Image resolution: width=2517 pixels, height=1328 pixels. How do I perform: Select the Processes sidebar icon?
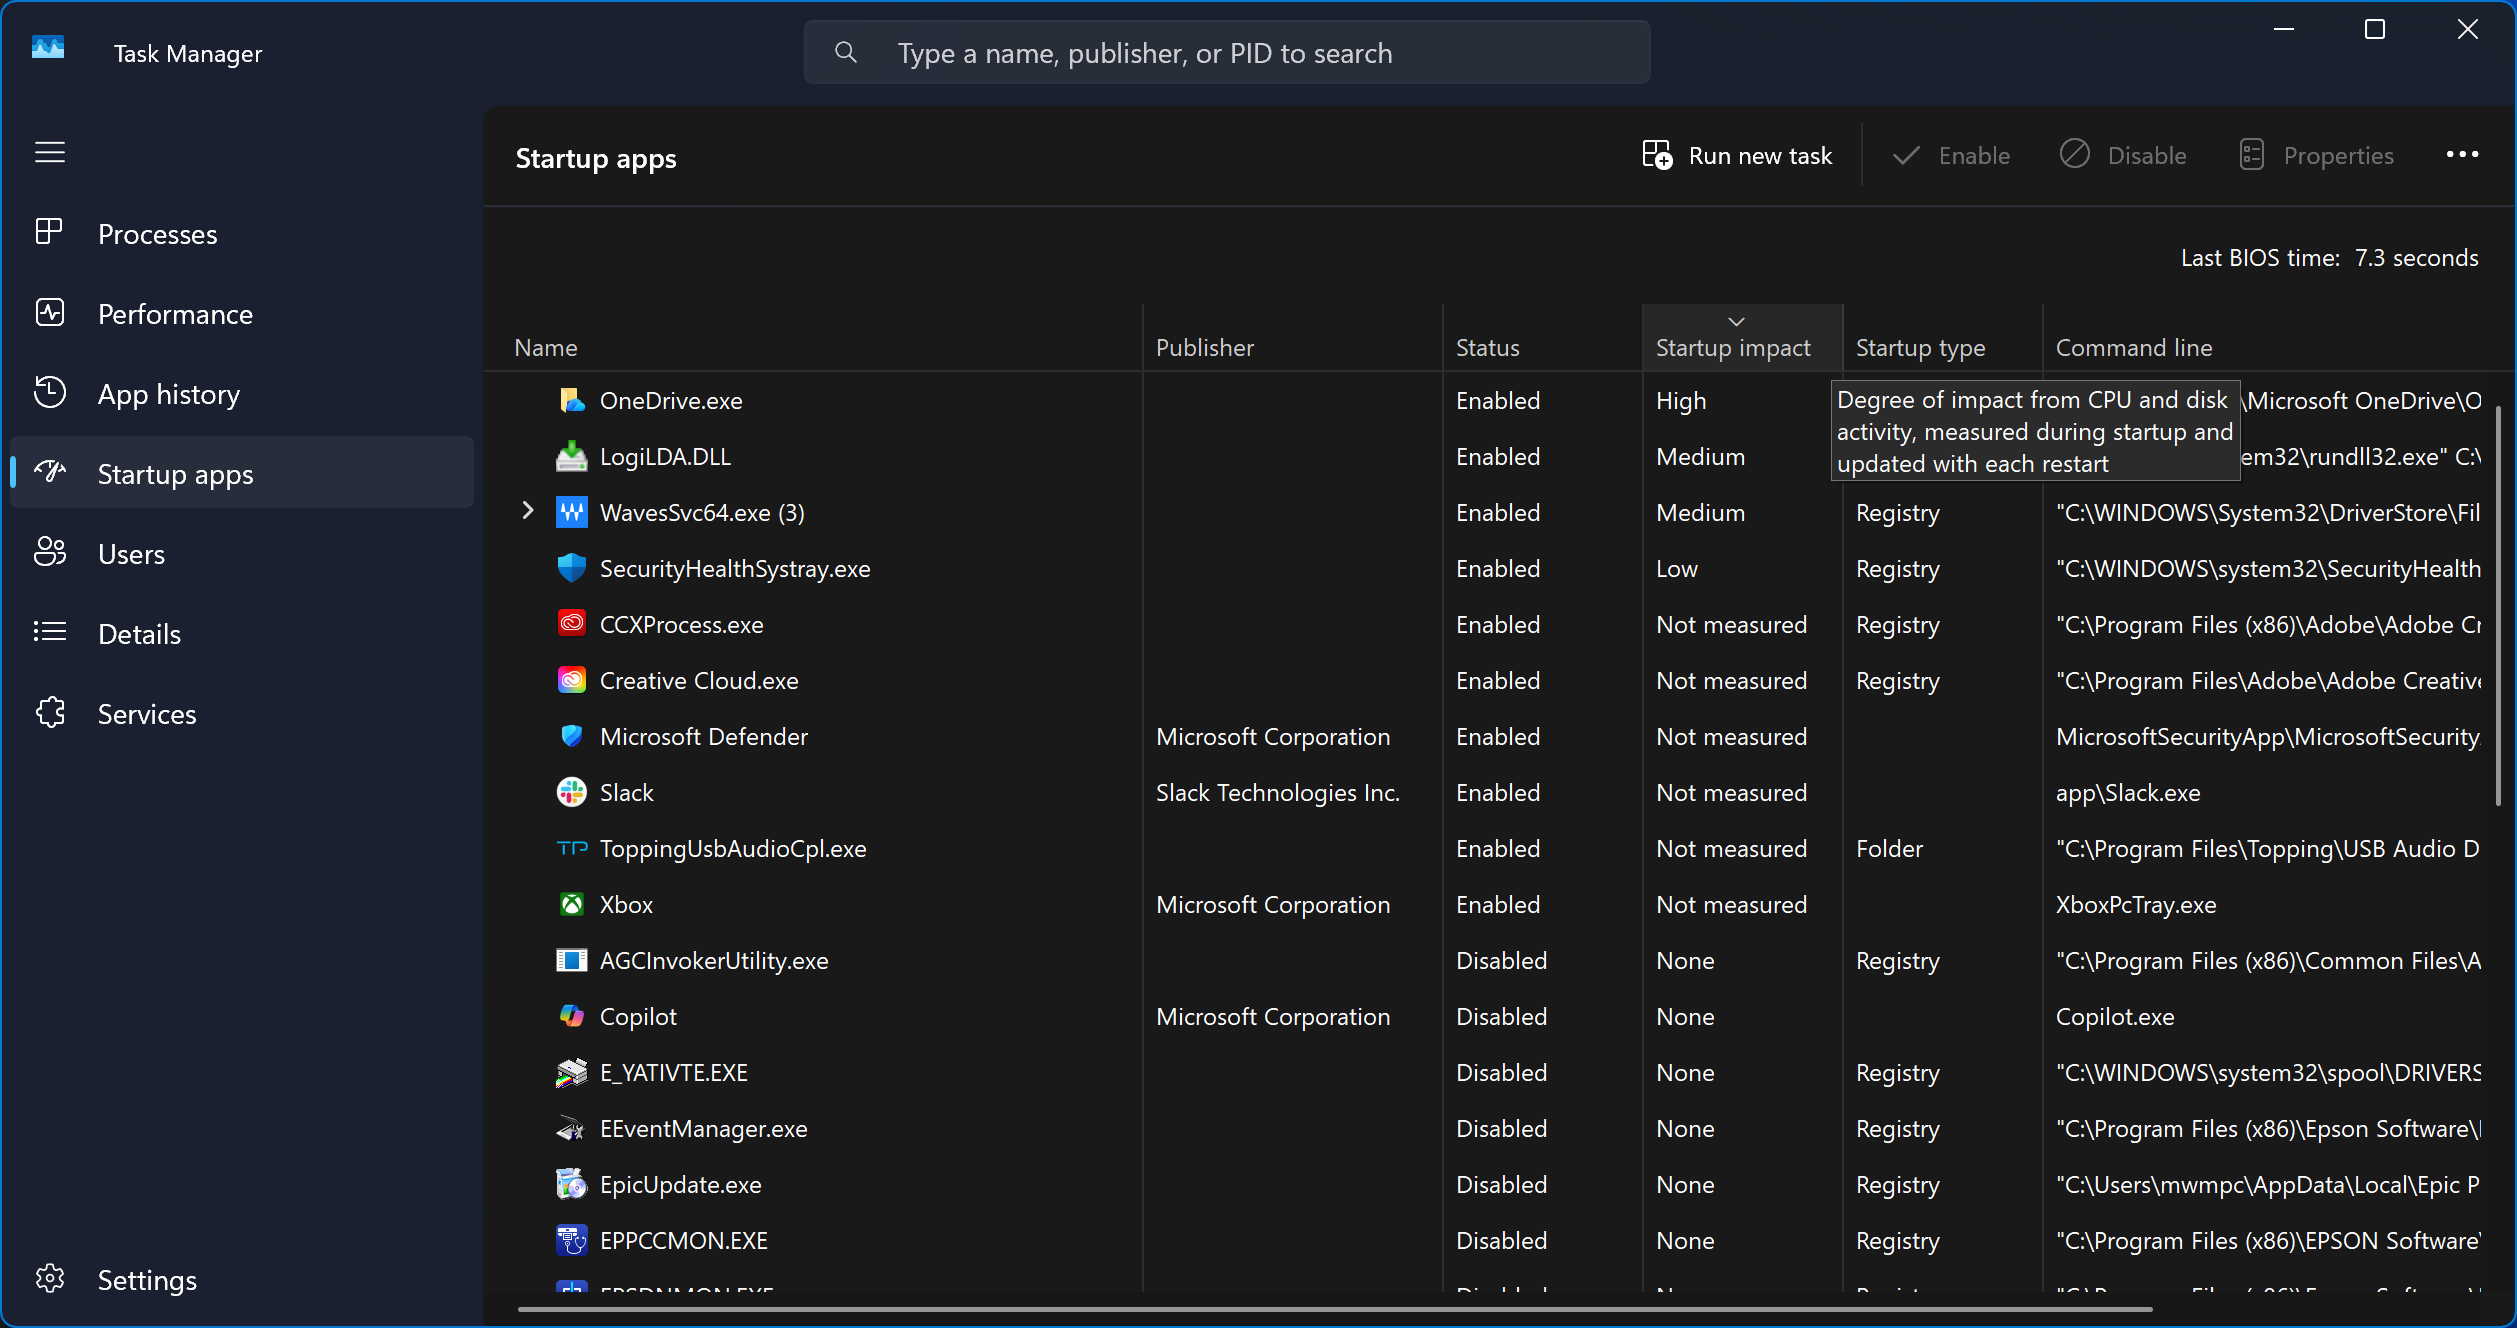50,232
